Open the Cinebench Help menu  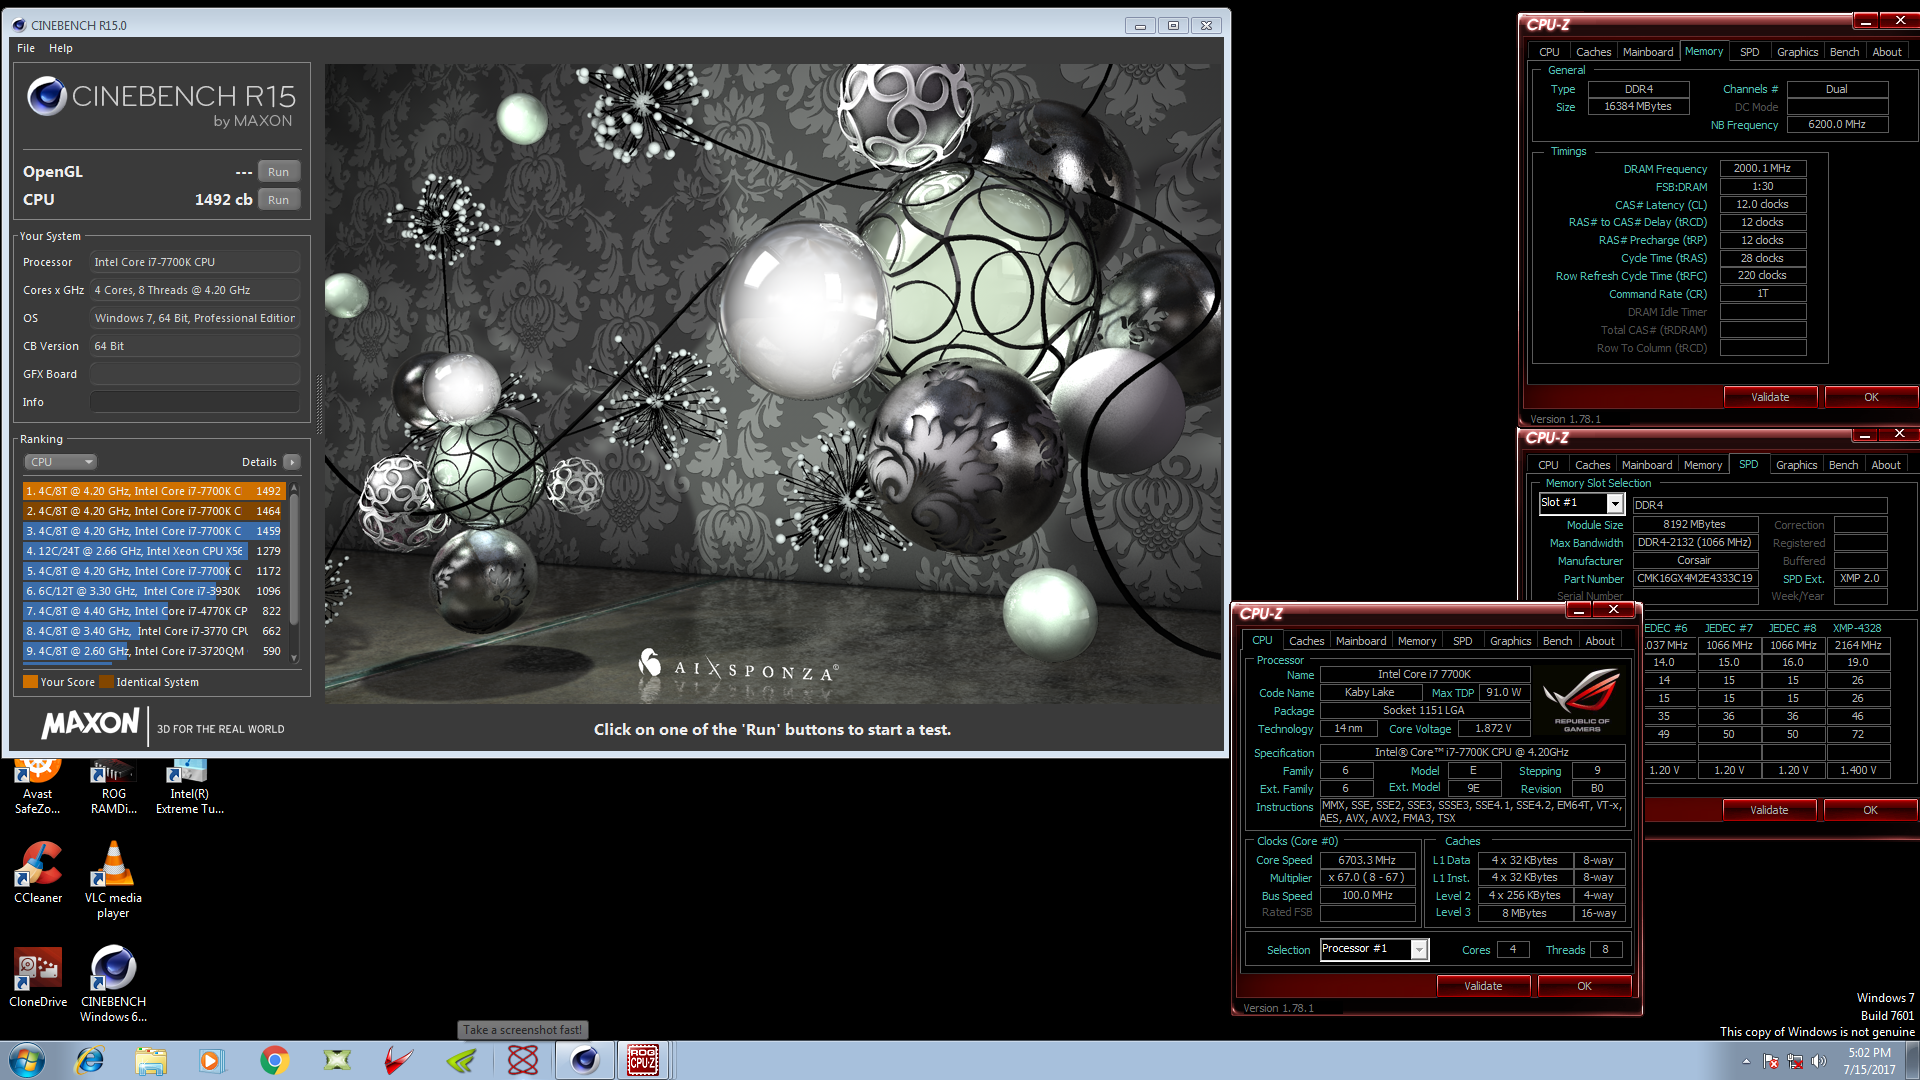[61, 48]
